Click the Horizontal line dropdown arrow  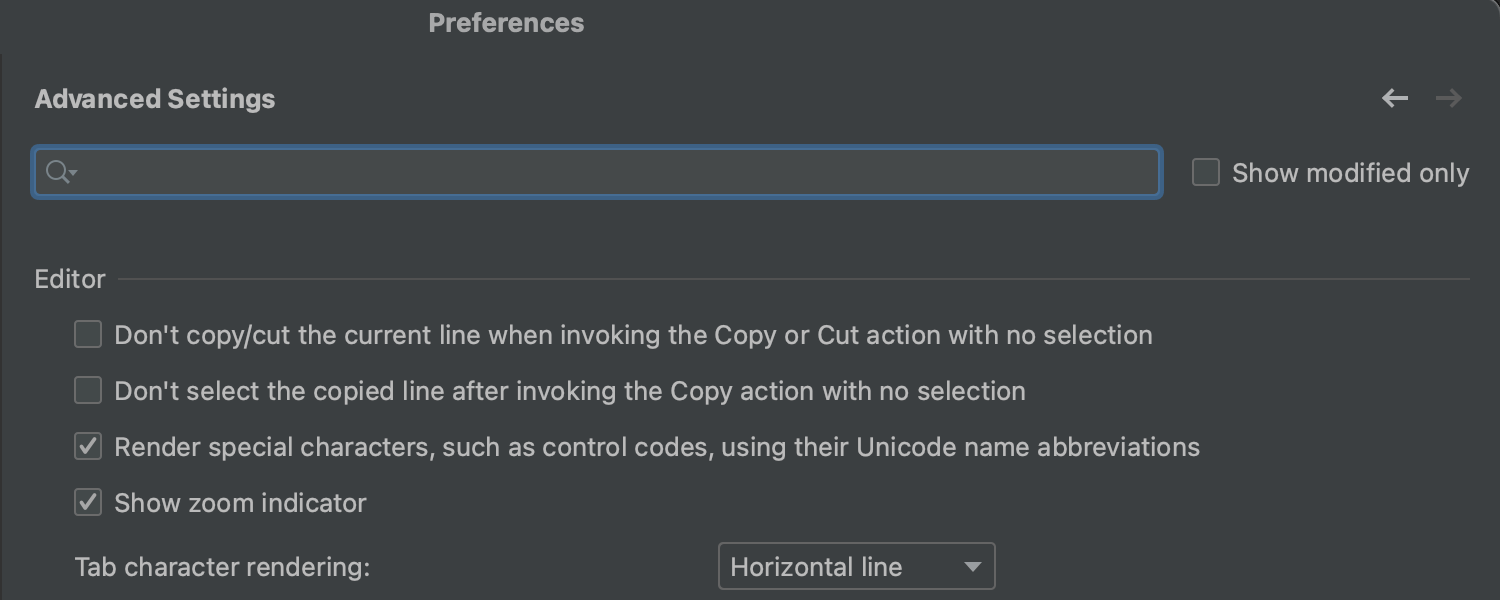pyautogui.click(x=972, y=567)
